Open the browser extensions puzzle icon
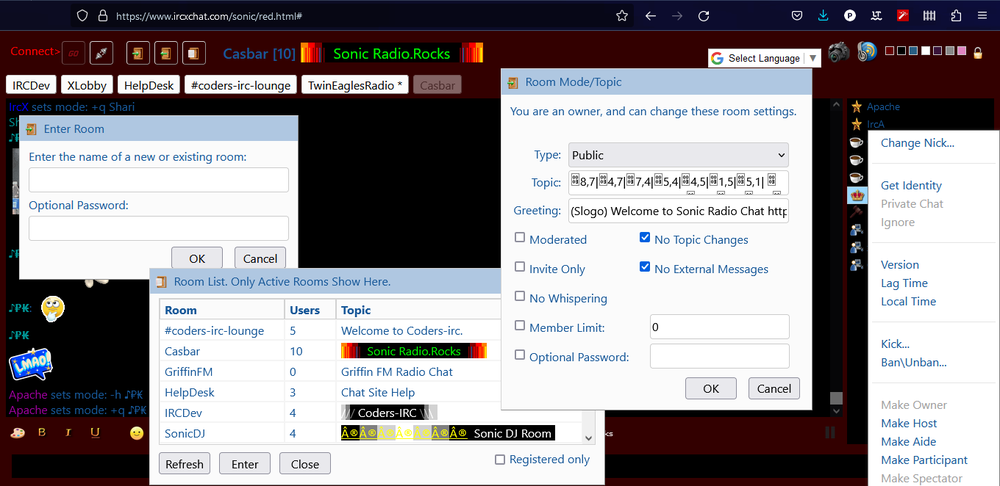This screenshot has width=1000, height=486. pos(956,16)
